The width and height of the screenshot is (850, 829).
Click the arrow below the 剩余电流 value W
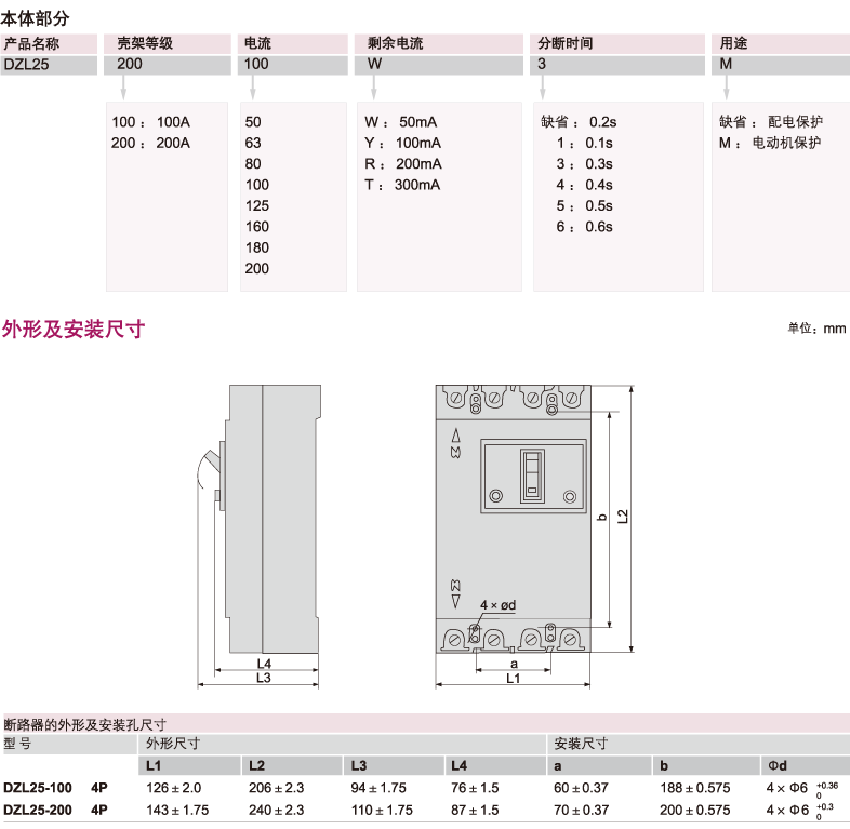click(373, 88)
